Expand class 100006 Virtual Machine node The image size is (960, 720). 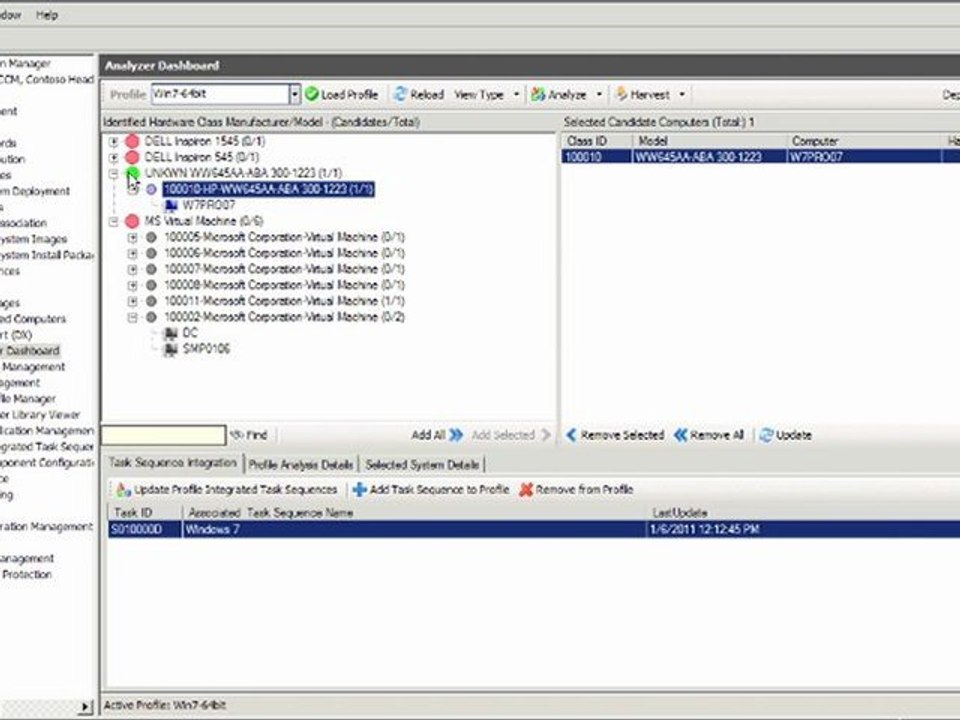click(x=132, y=253)
